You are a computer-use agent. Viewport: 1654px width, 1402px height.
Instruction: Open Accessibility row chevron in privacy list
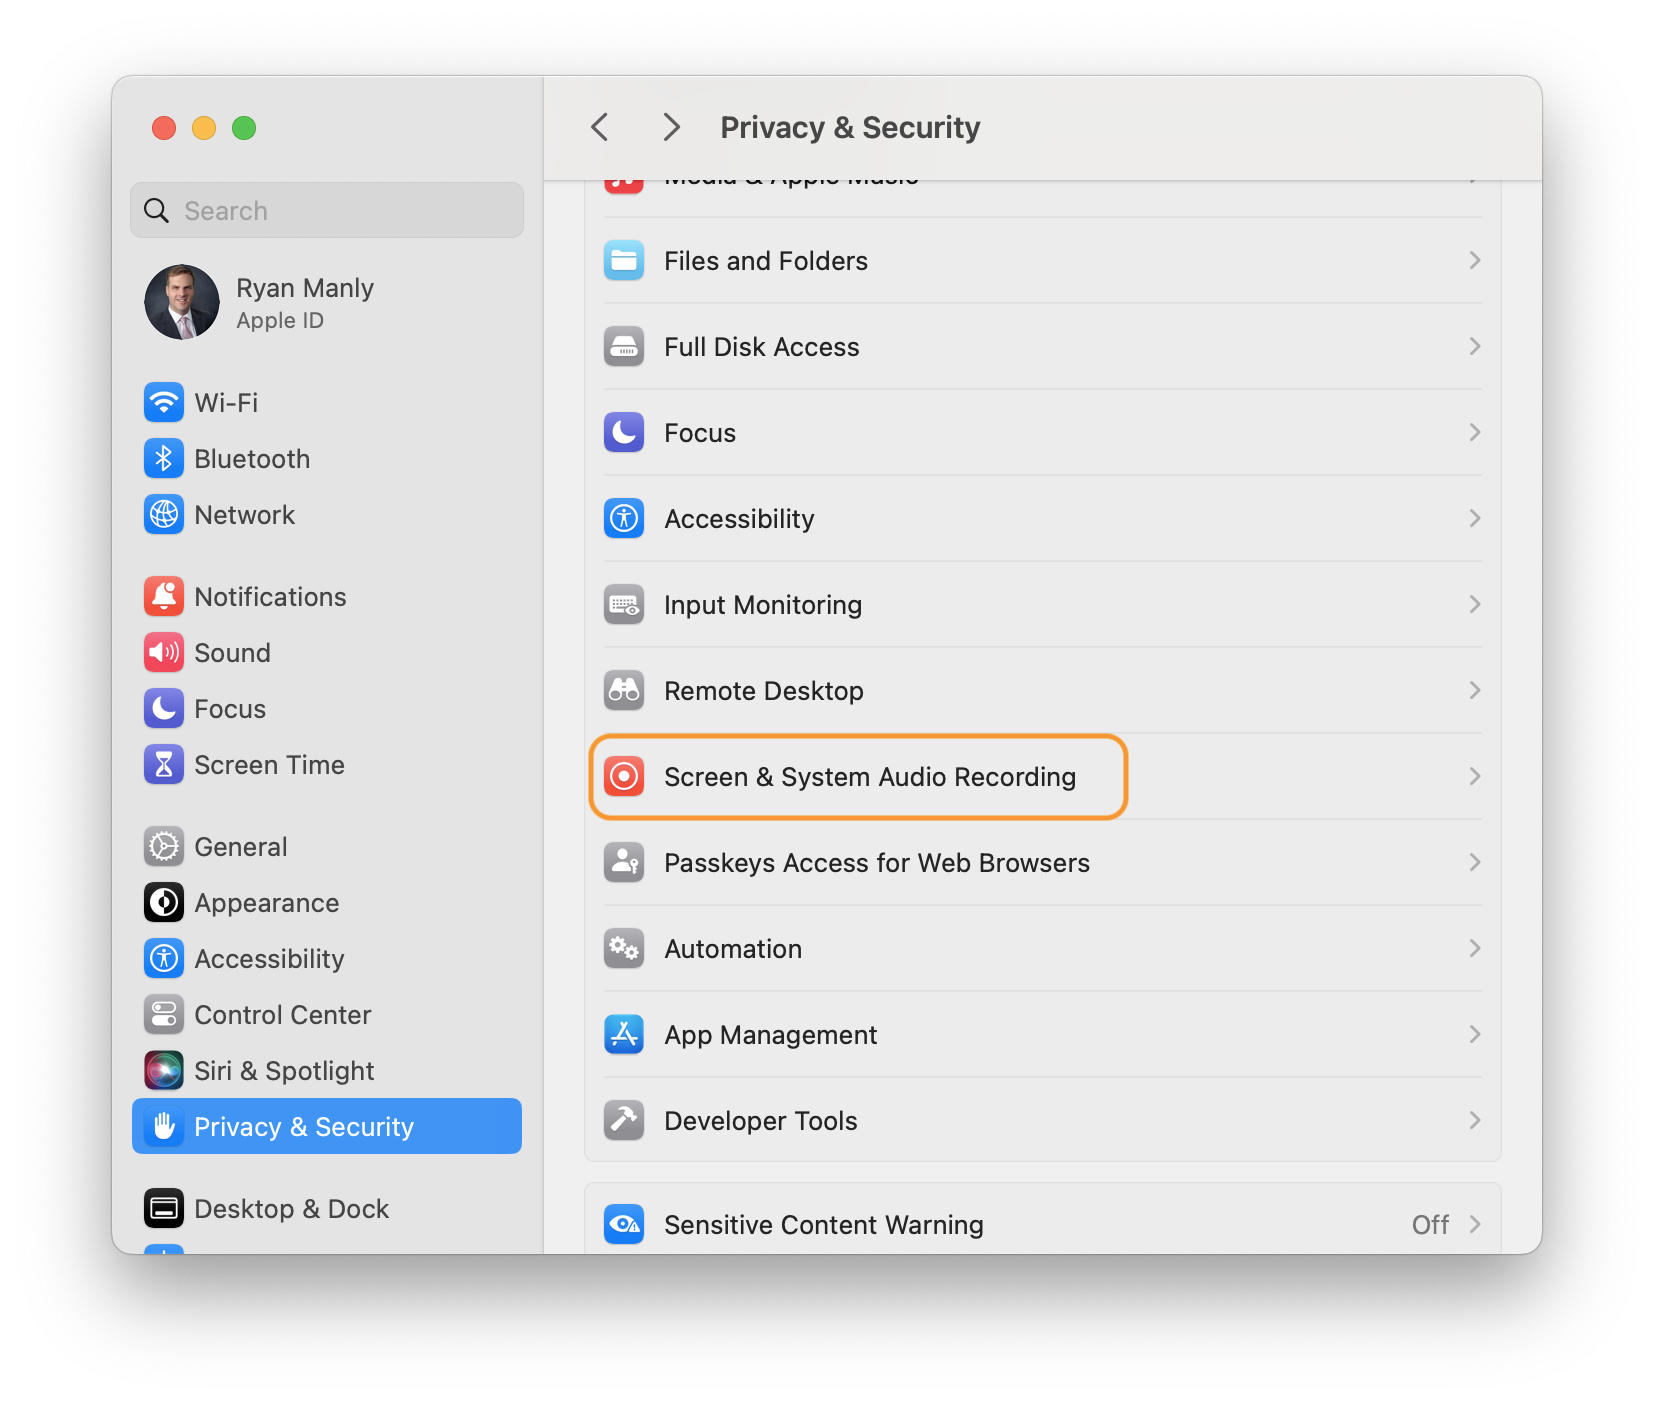1475,519
